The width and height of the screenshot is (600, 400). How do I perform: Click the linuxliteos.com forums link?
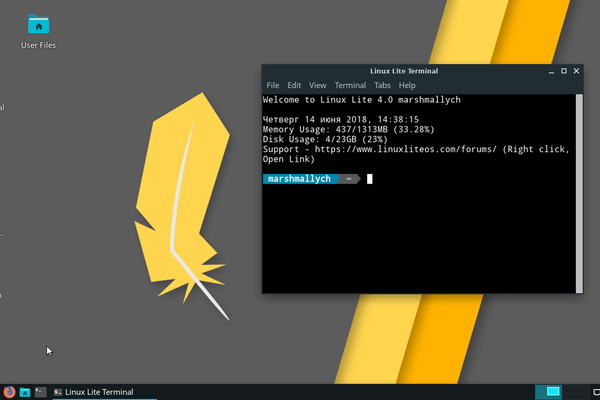point(405,149)
